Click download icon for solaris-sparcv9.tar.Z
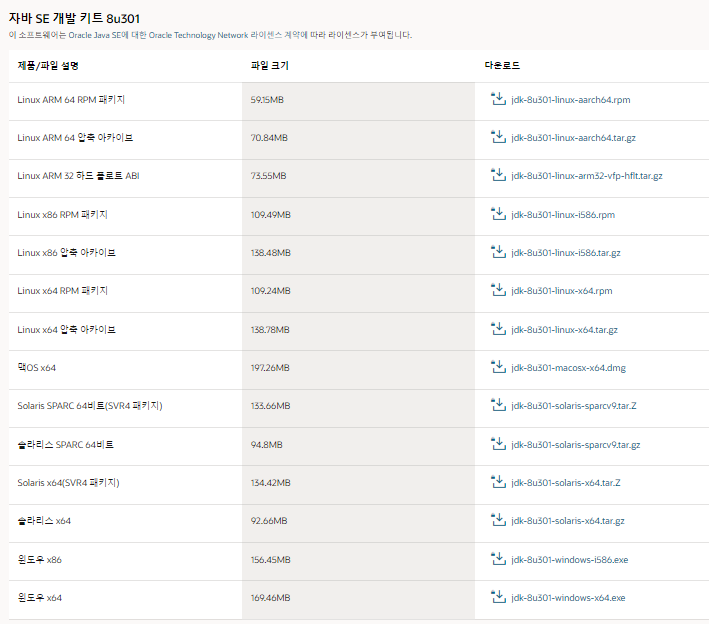Viewport: 709px width, 624px height. pyautogui.click(x=498, y=405)
